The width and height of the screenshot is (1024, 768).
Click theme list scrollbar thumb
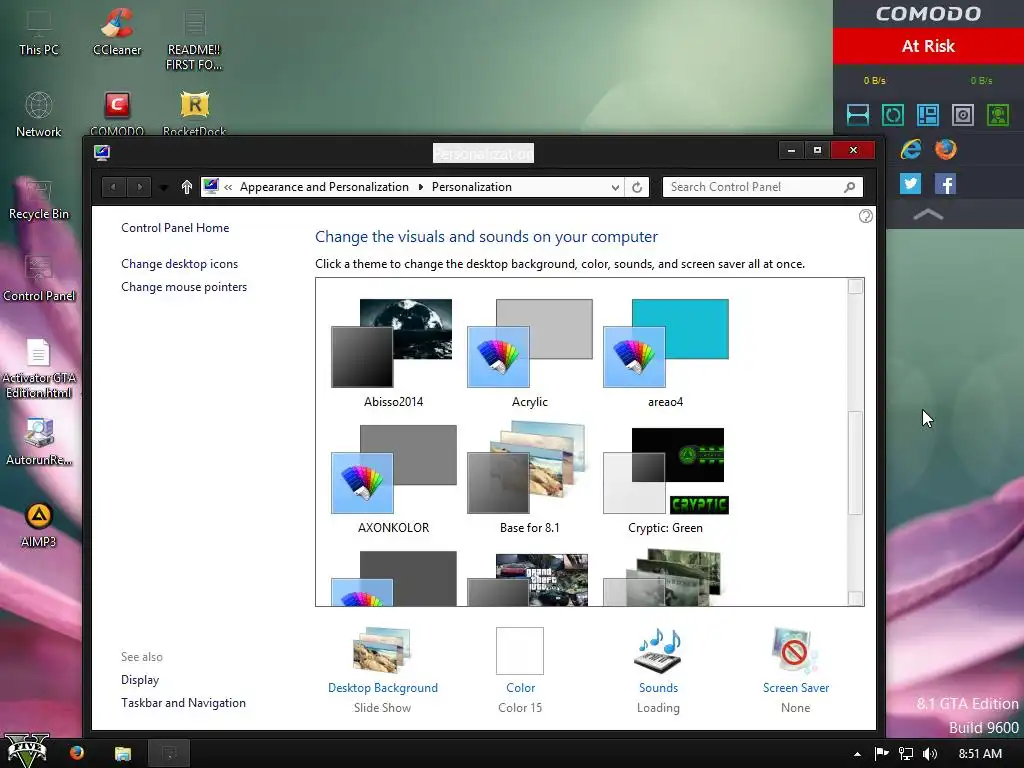(855, 462)
